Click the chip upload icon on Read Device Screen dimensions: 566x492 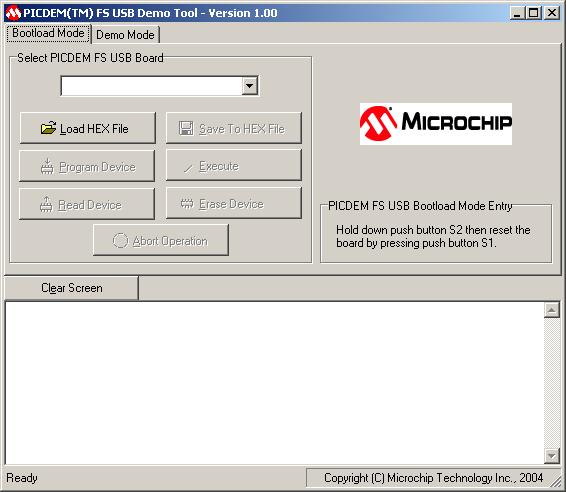tap(46, 205)
